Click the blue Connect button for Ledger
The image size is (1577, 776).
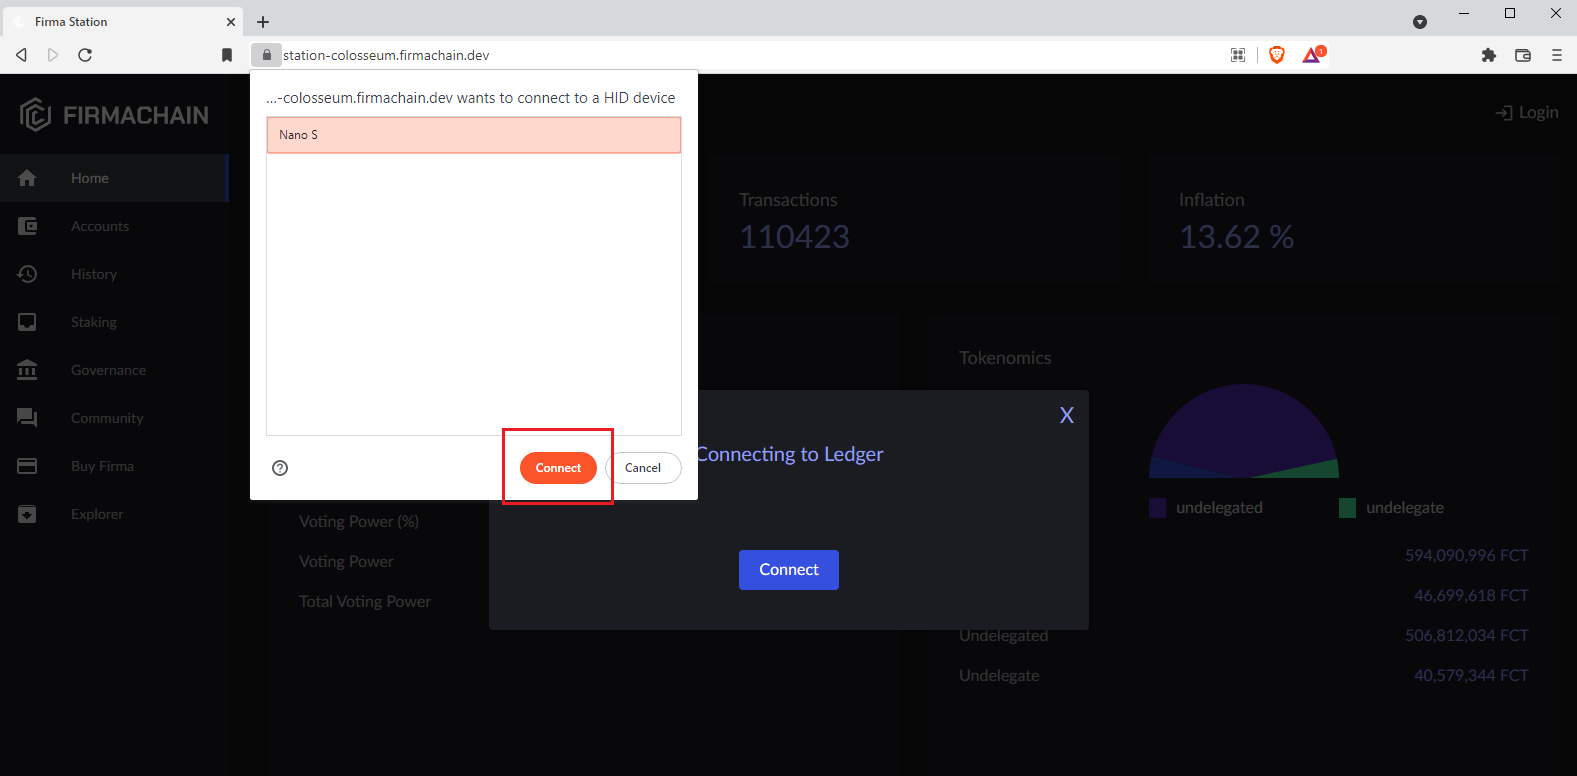coord(789,570)
